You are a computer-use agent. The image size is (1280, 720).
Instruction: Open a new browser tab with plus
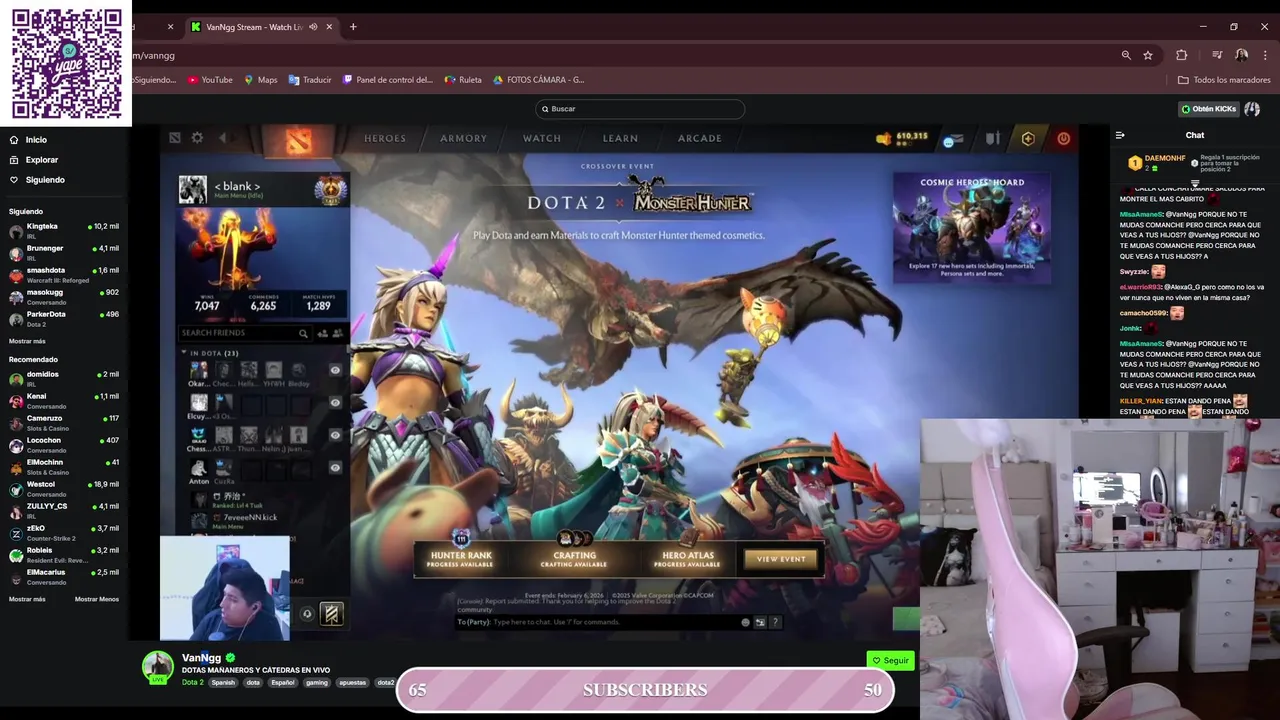pos(353,27)
